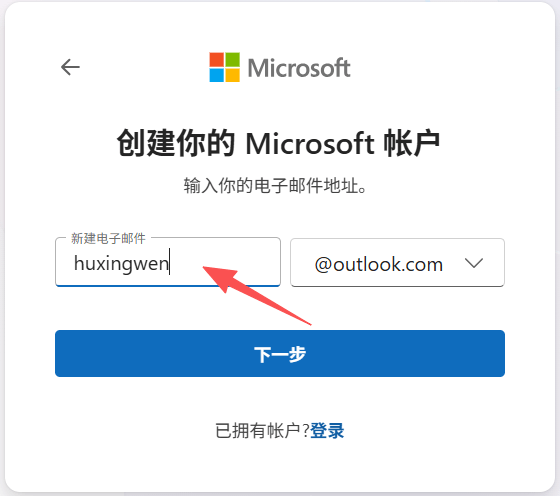560x496 pixels.
Task: Click the 输入你的电子邮件地址 subtitle
Action: click(275, 186)
